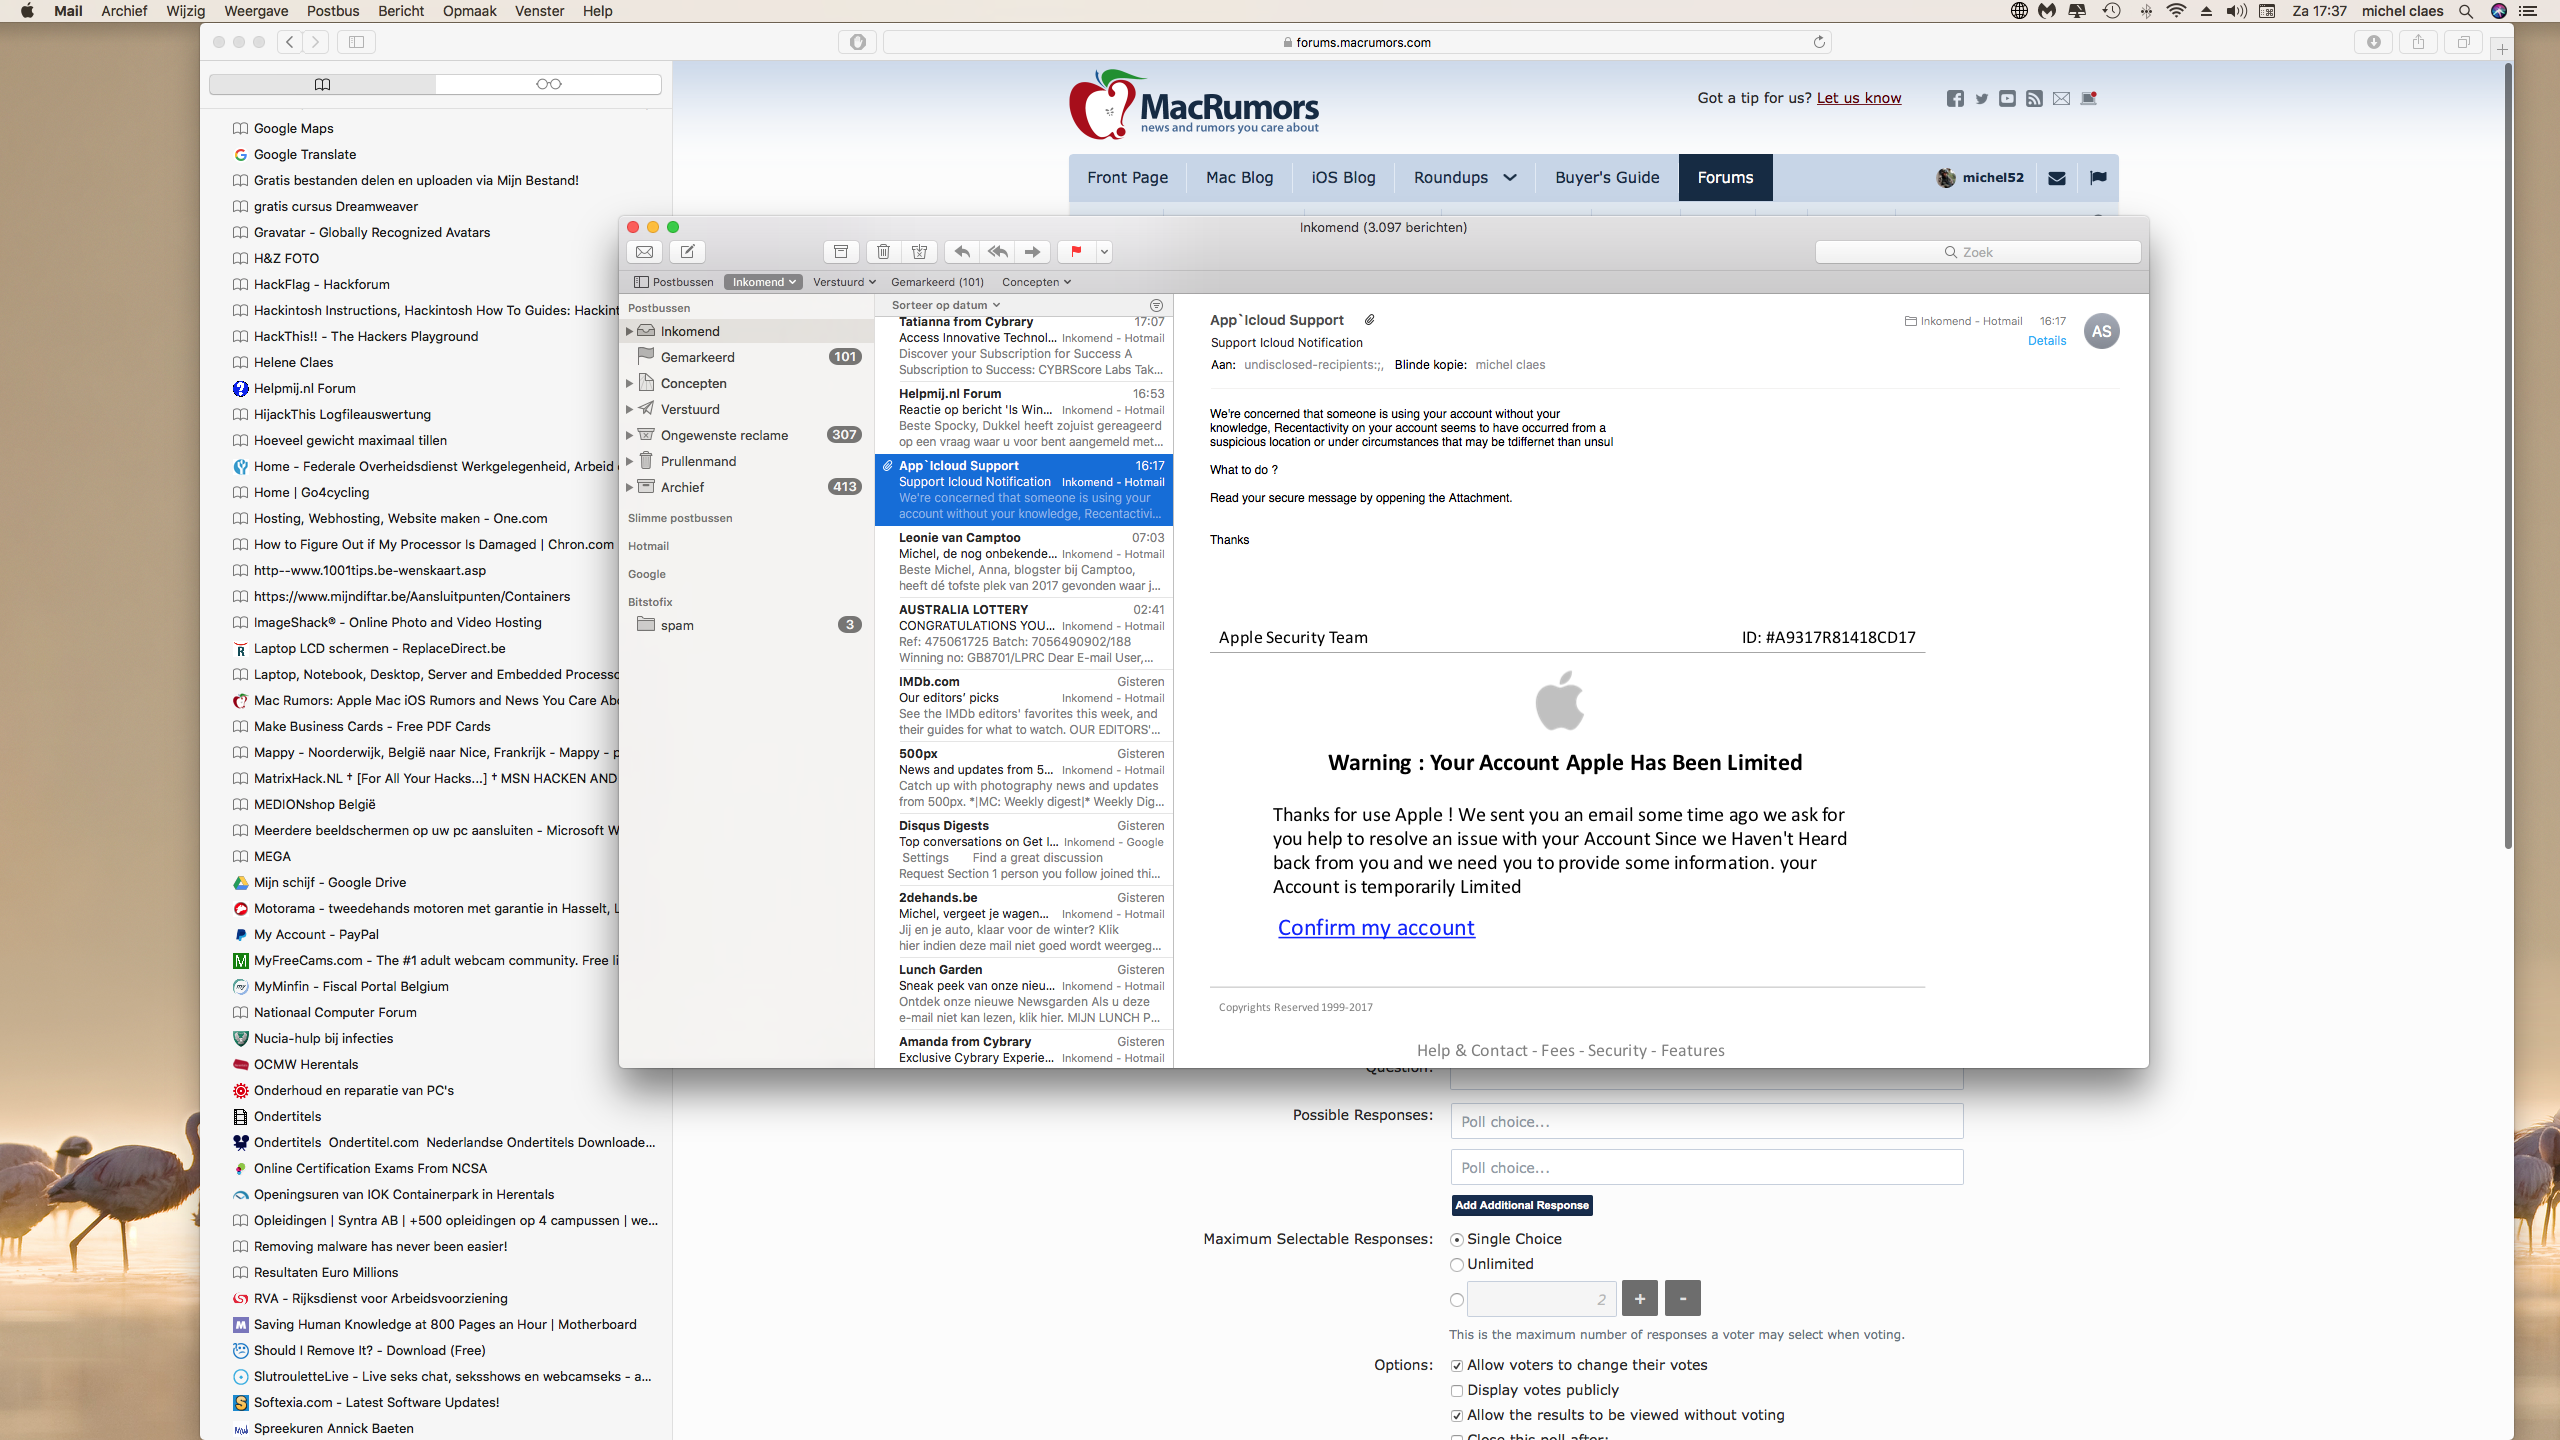
Task: Open the MacRumors YouTube icon
Action: 2007,98
